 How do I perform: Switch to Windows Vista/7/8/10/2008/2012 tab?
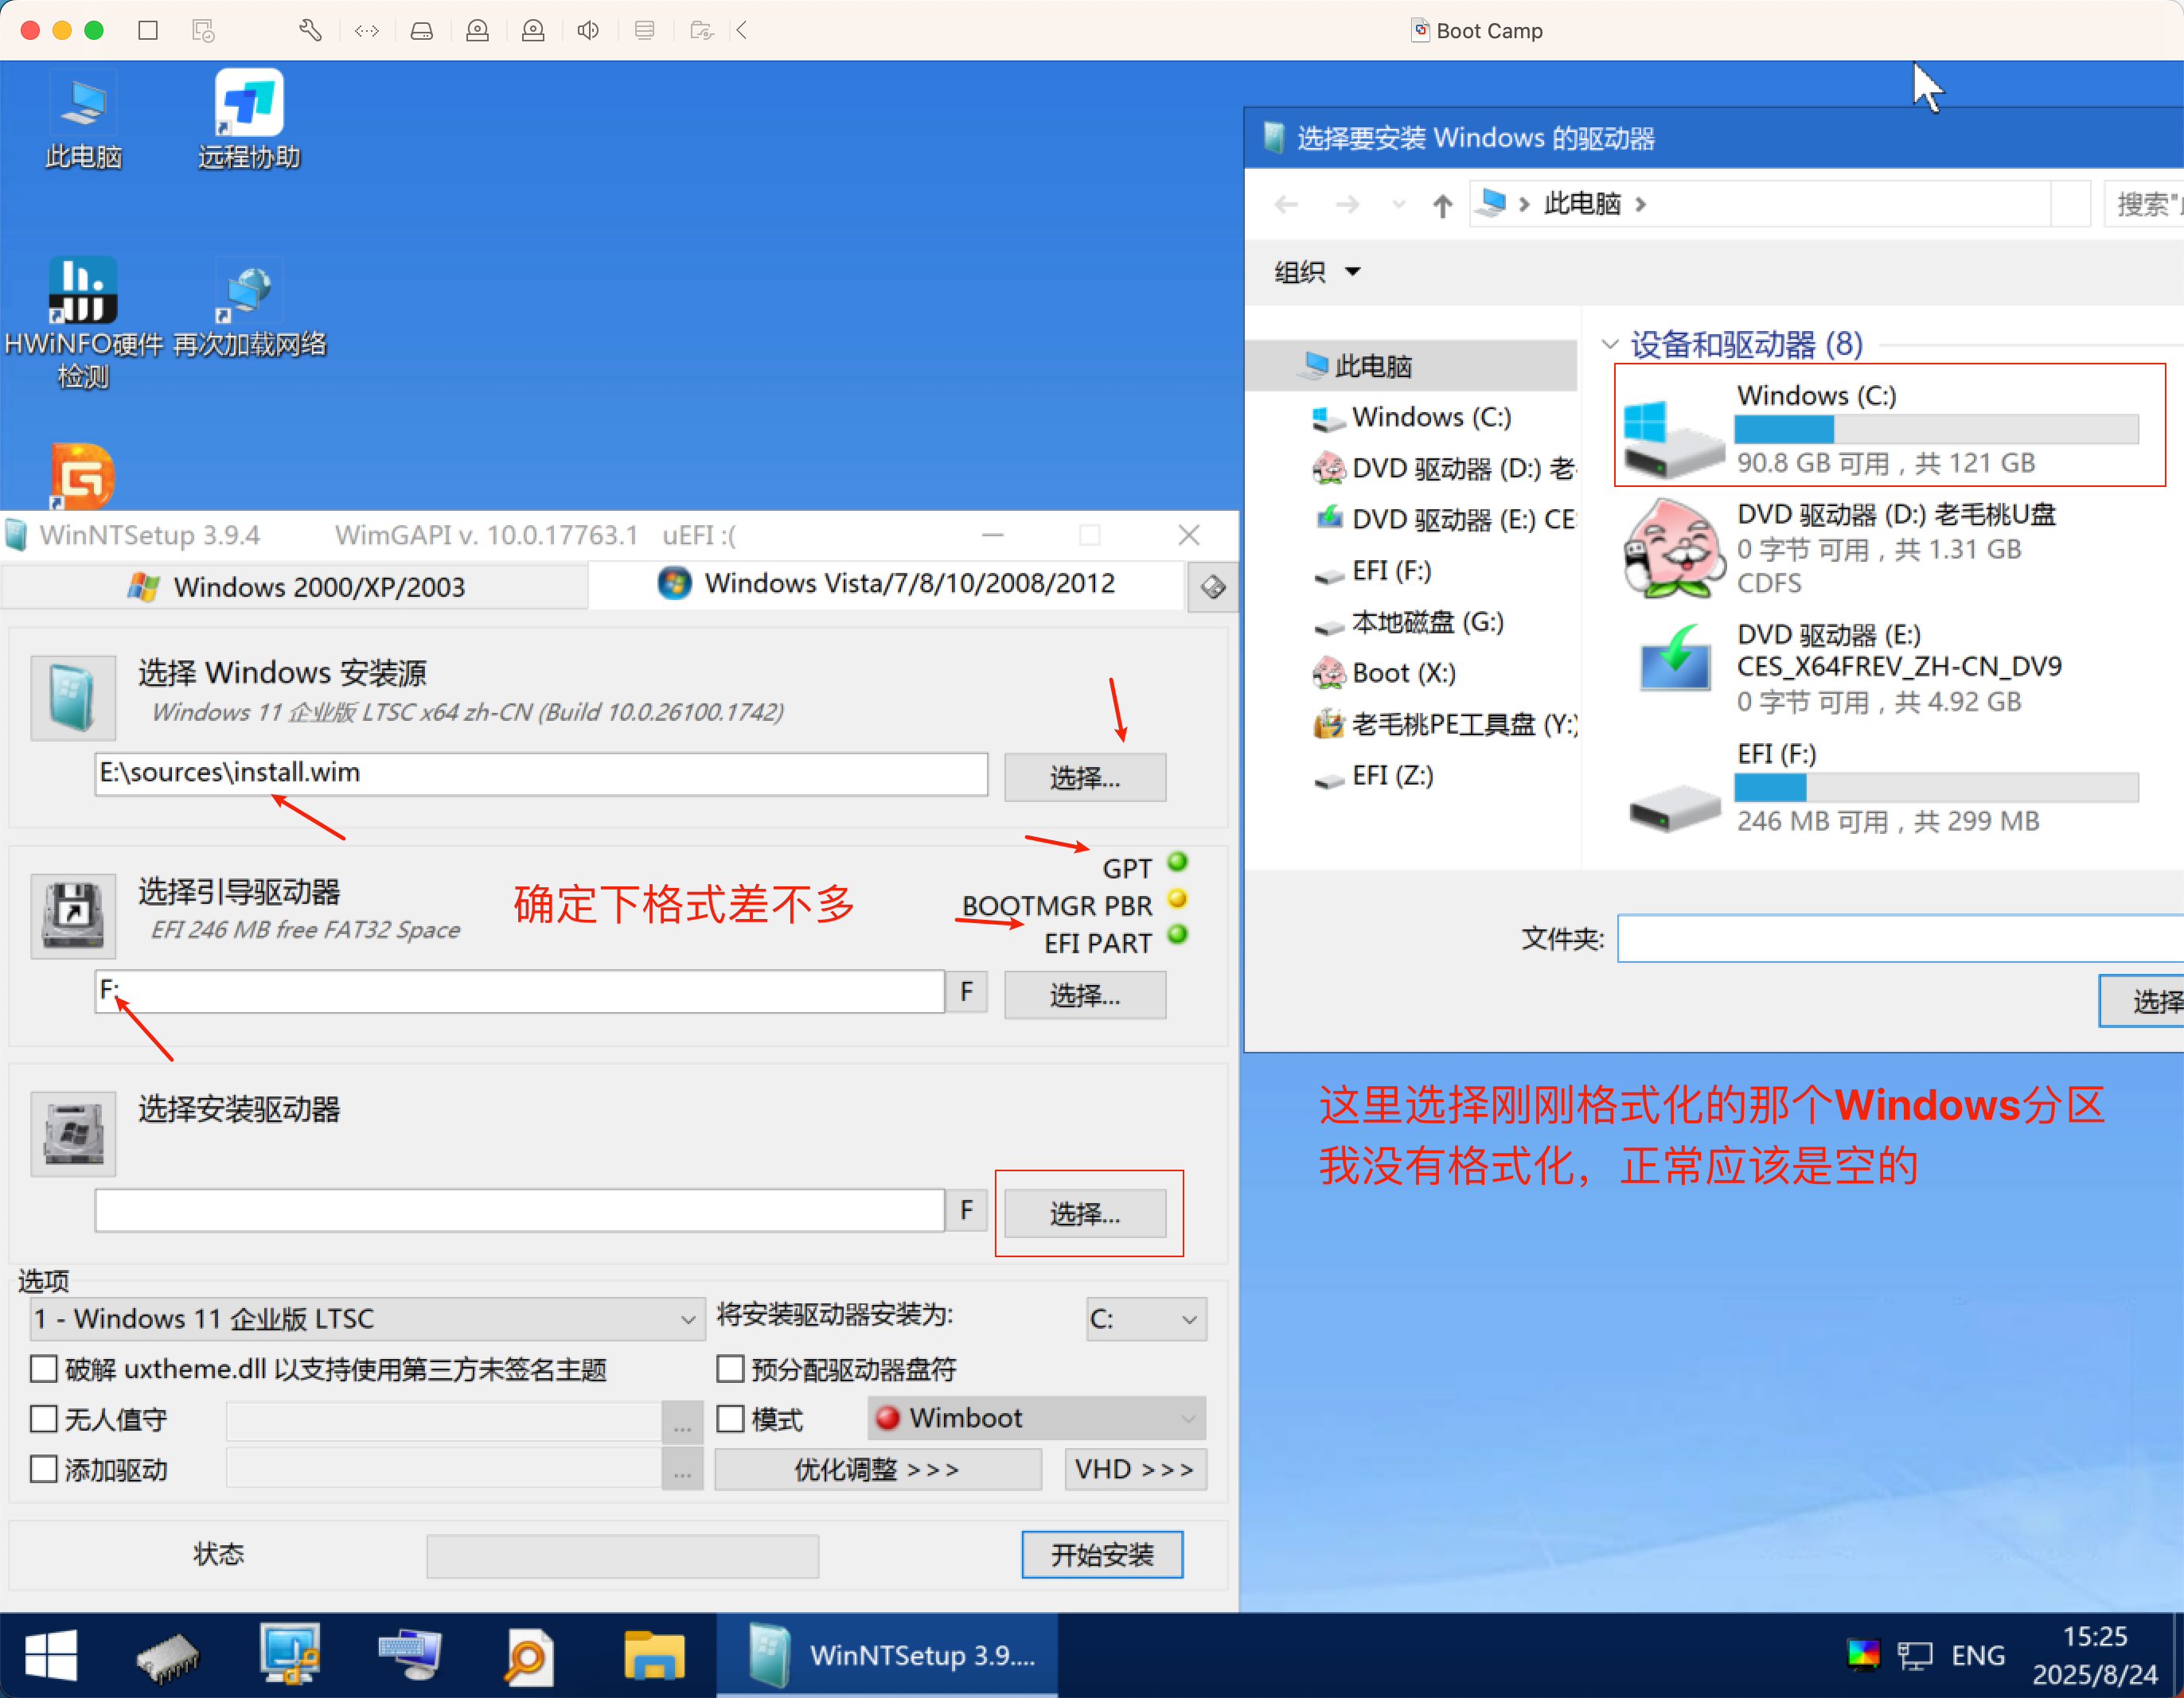coord(887,584)
